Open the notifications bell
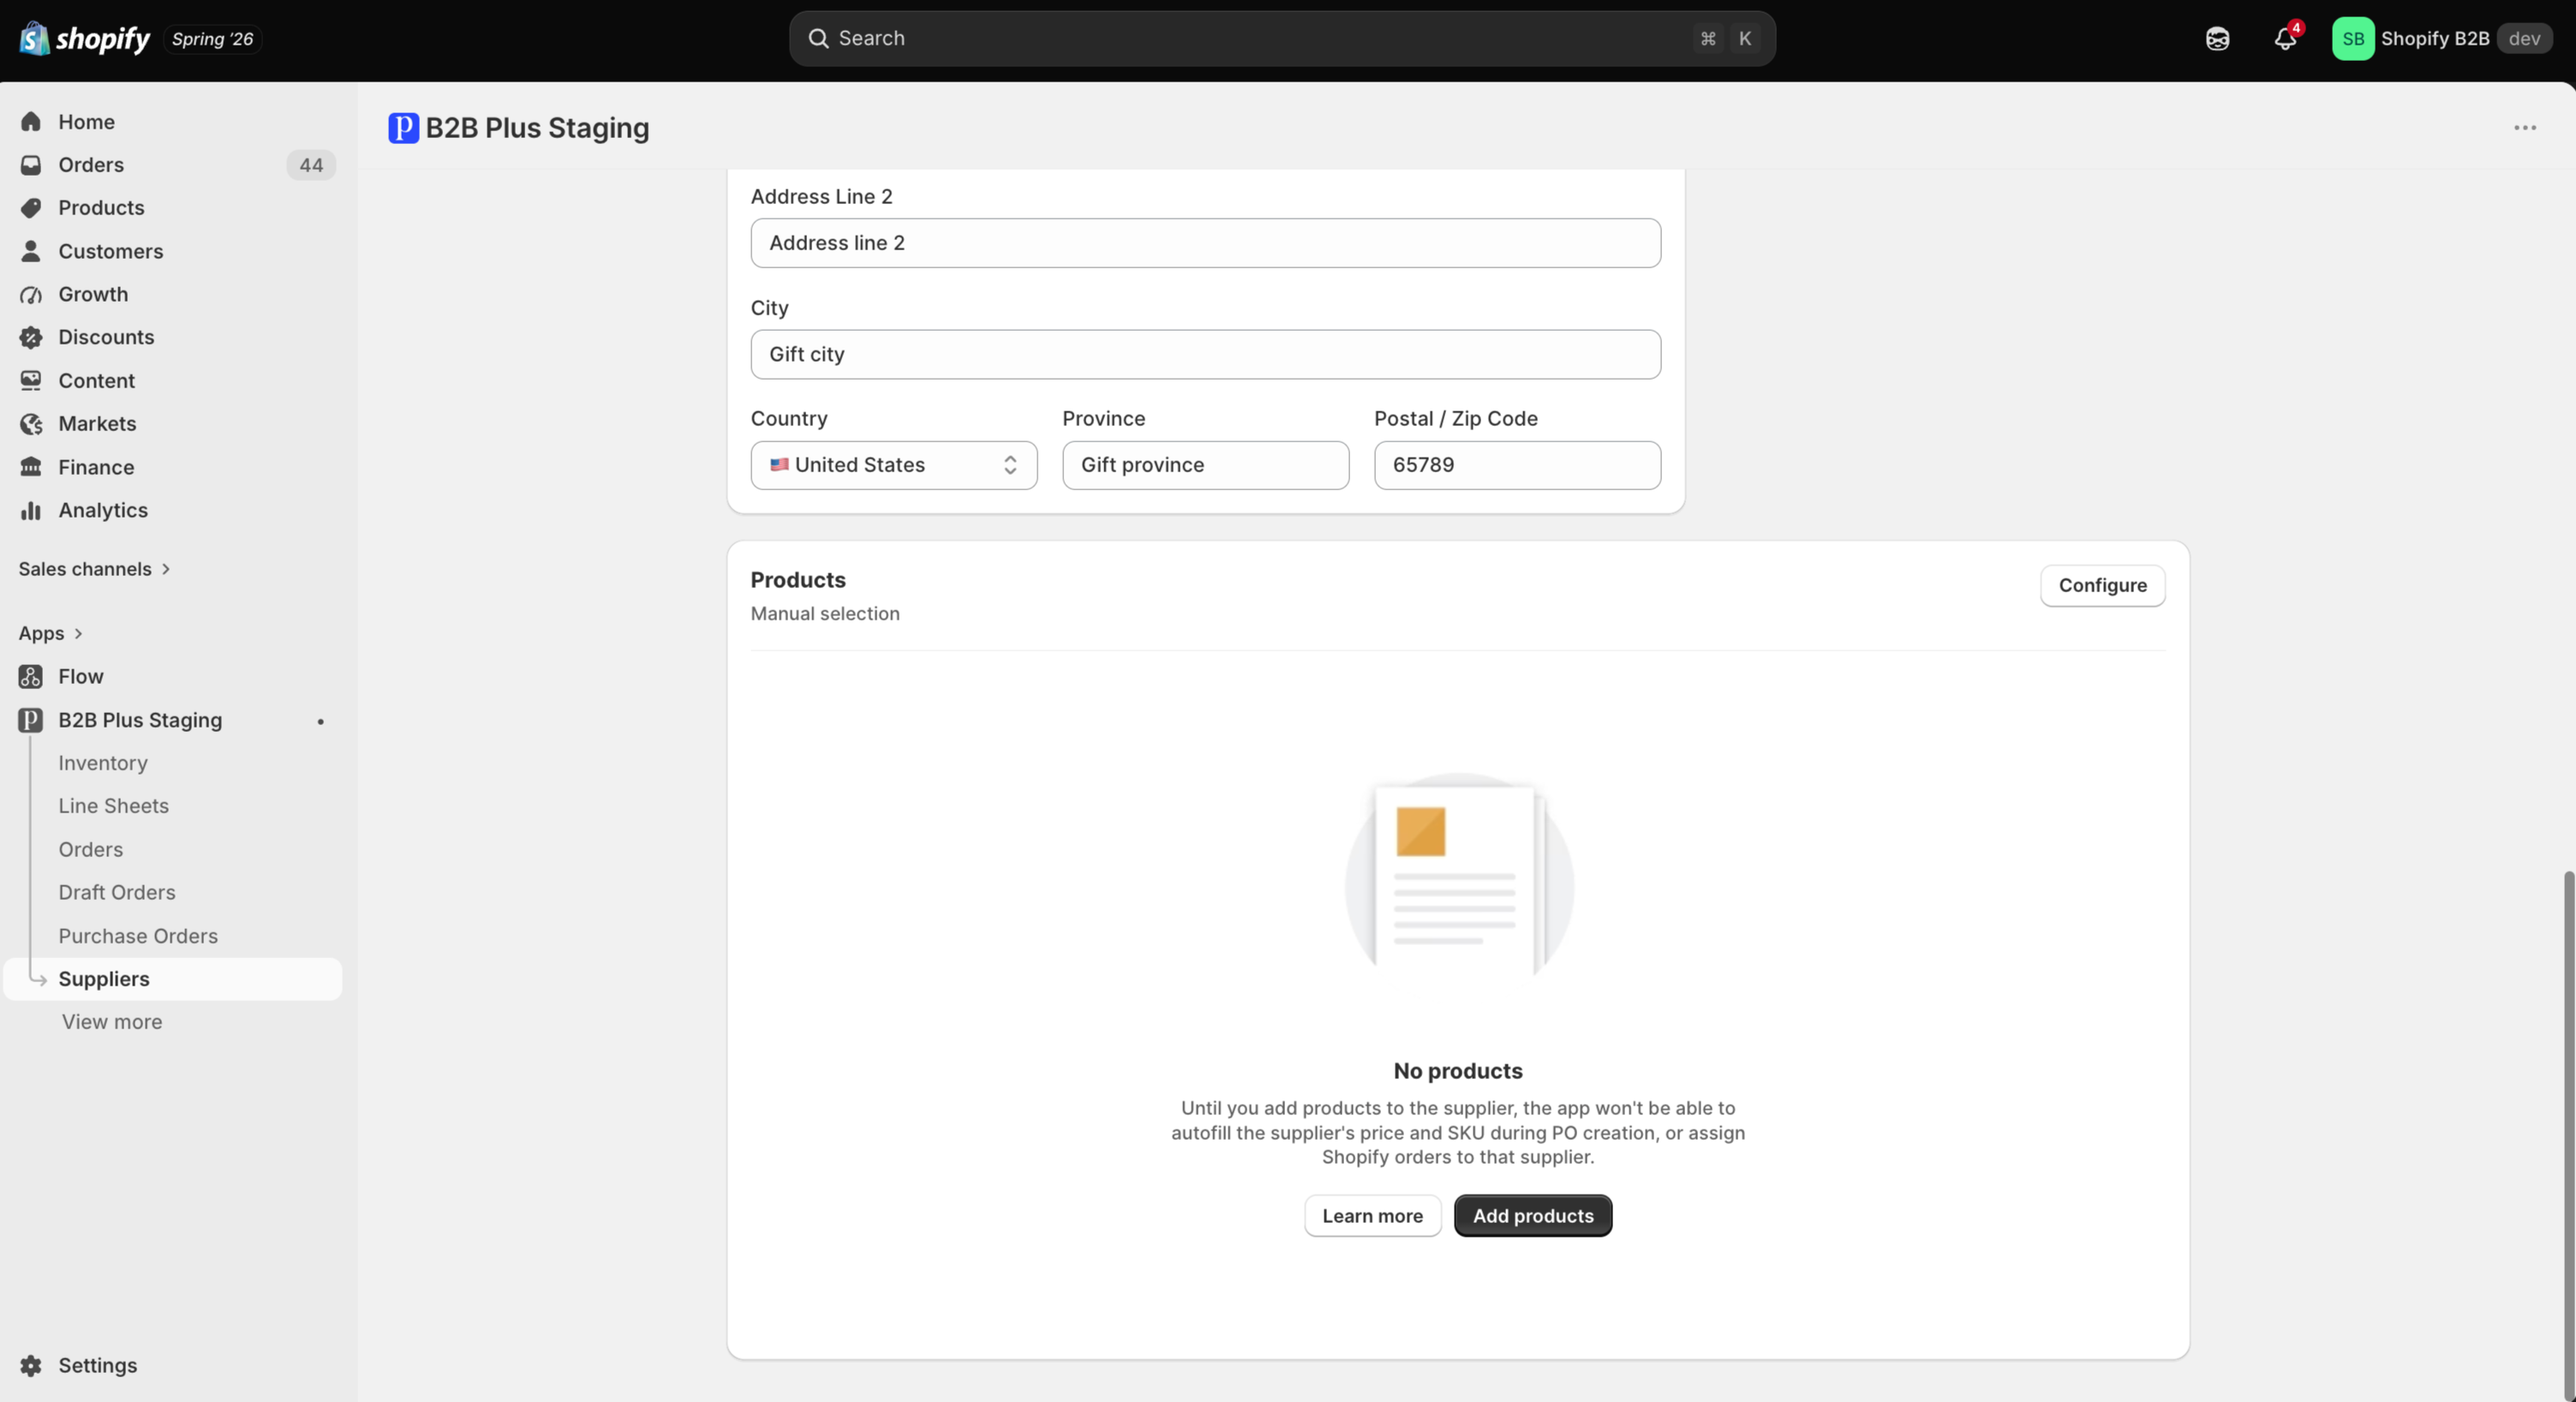2576x1402 pixels. click(x=2285, y=39)
